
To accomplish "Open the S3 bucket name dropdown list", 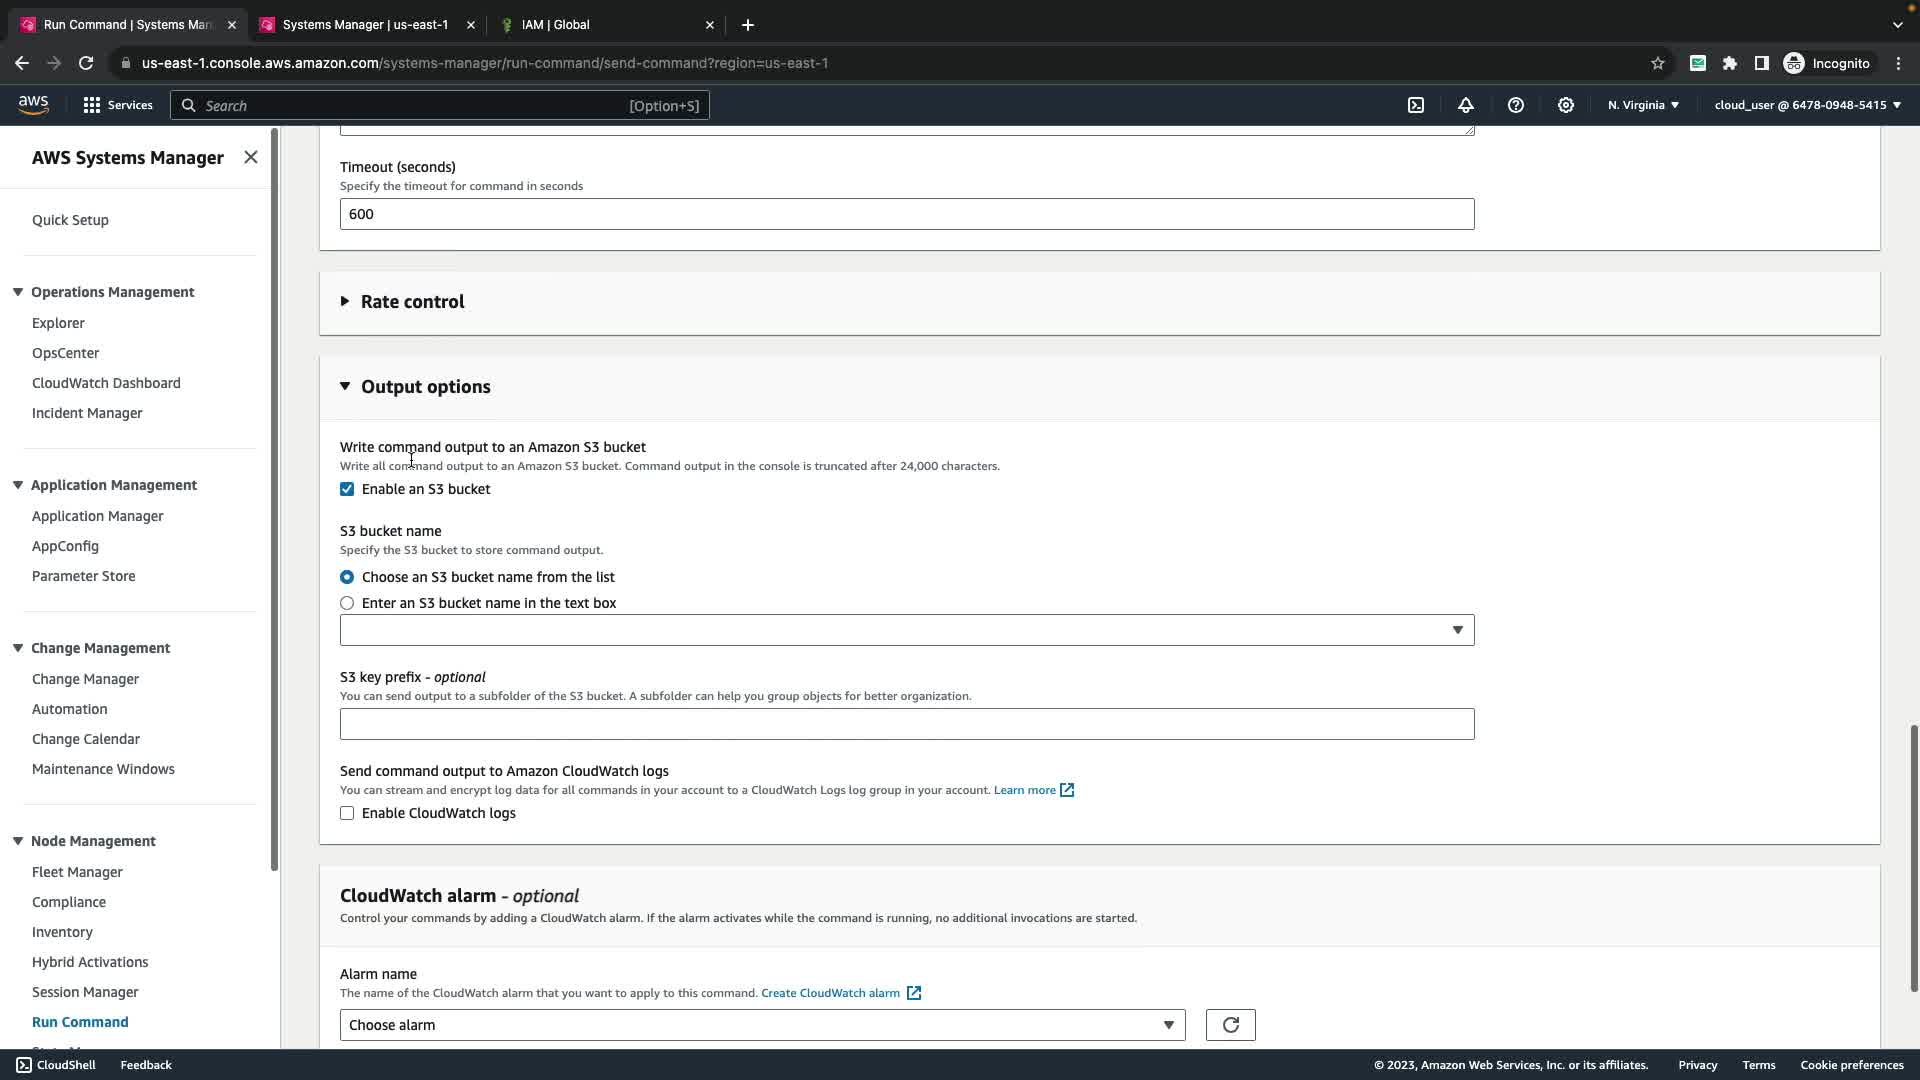I will click(x=906, y=630).
